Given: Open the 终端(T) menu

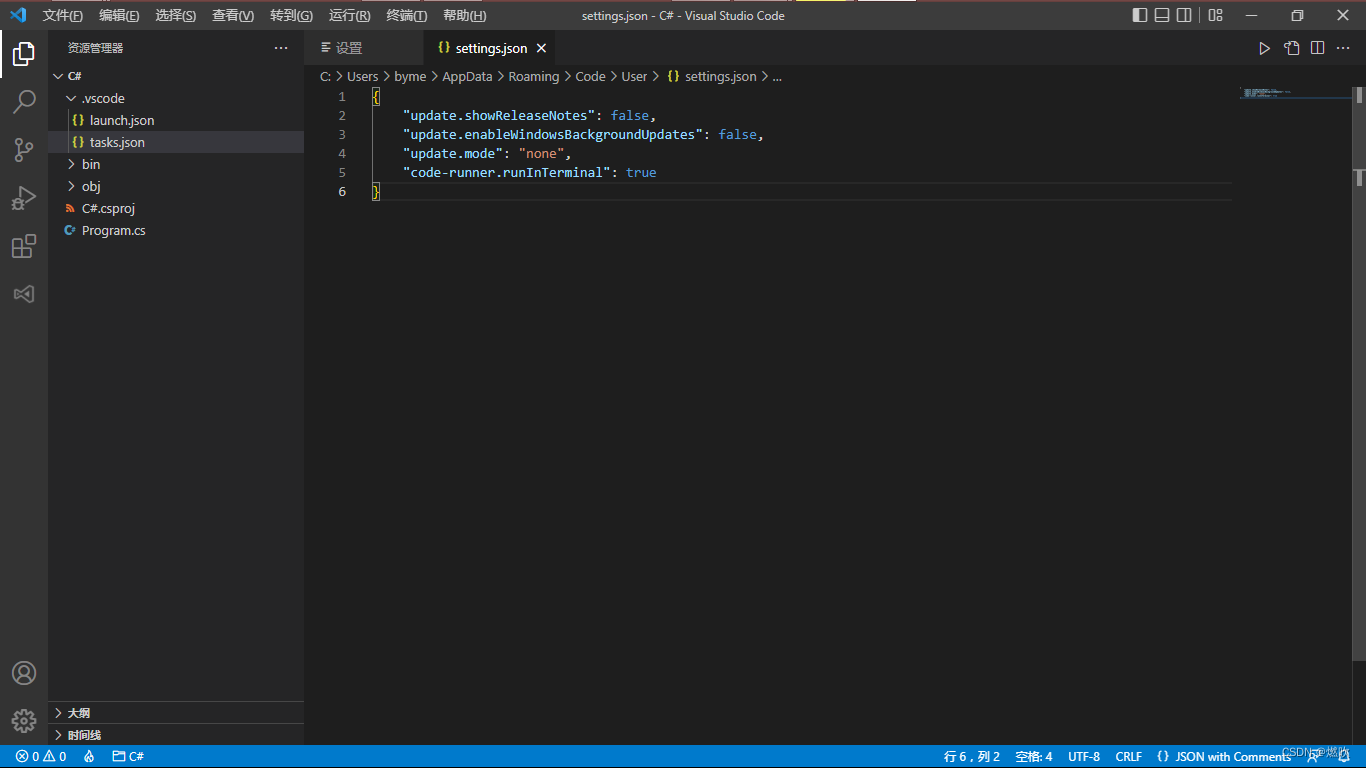Looking at the screenshot, I should click(407, 16).
